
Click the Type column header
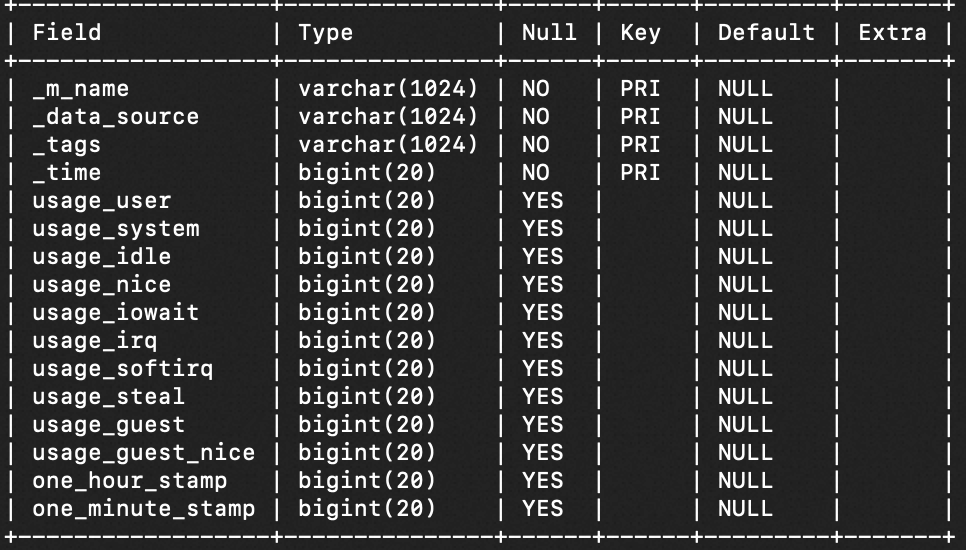pyautogui.click(x=325, y=32)
